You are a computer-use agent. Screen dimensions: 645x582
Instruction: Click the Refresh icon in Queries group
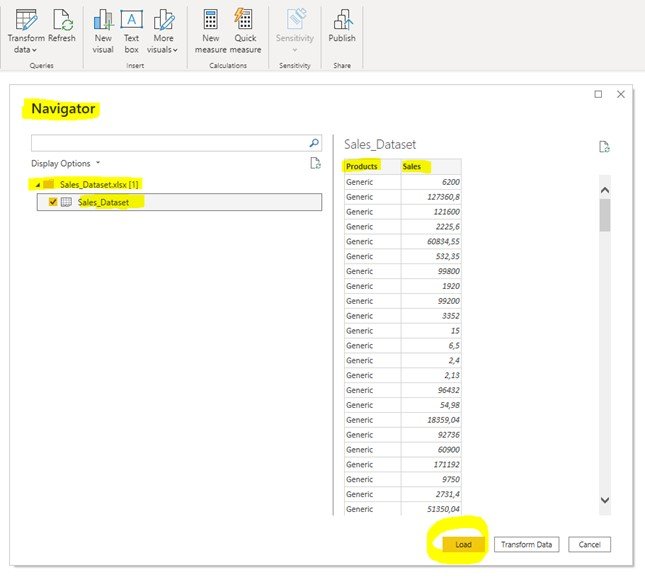(62, 20)
